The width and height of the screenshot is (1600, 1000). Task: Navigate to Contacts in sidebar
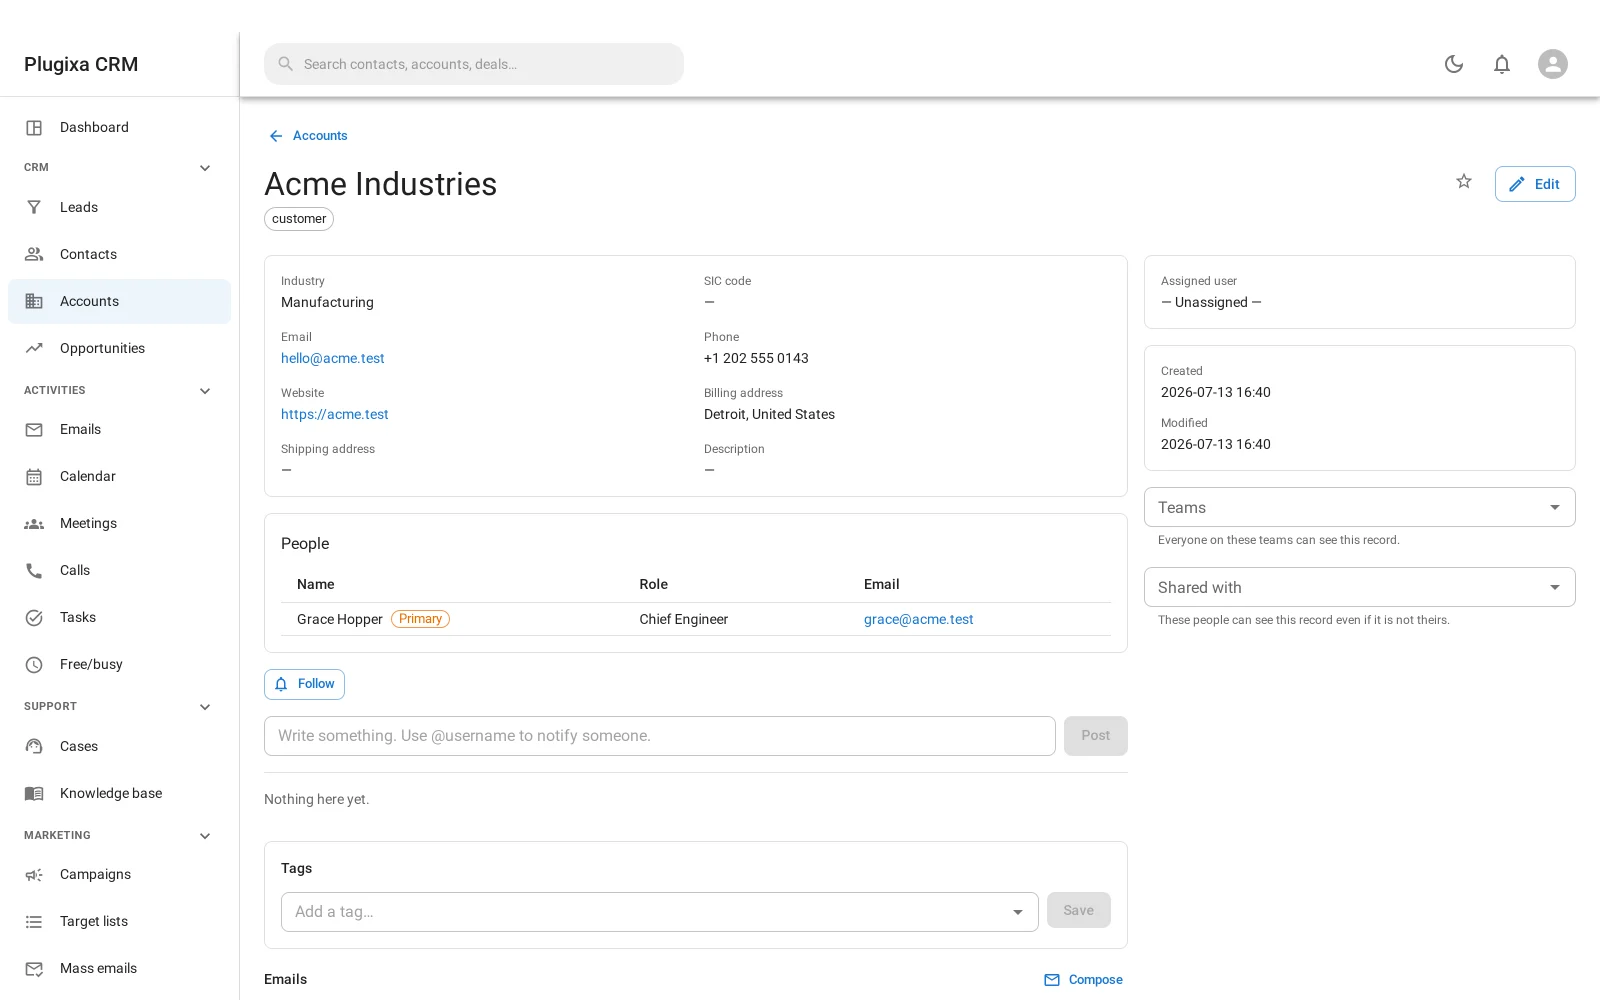point(120,254)
